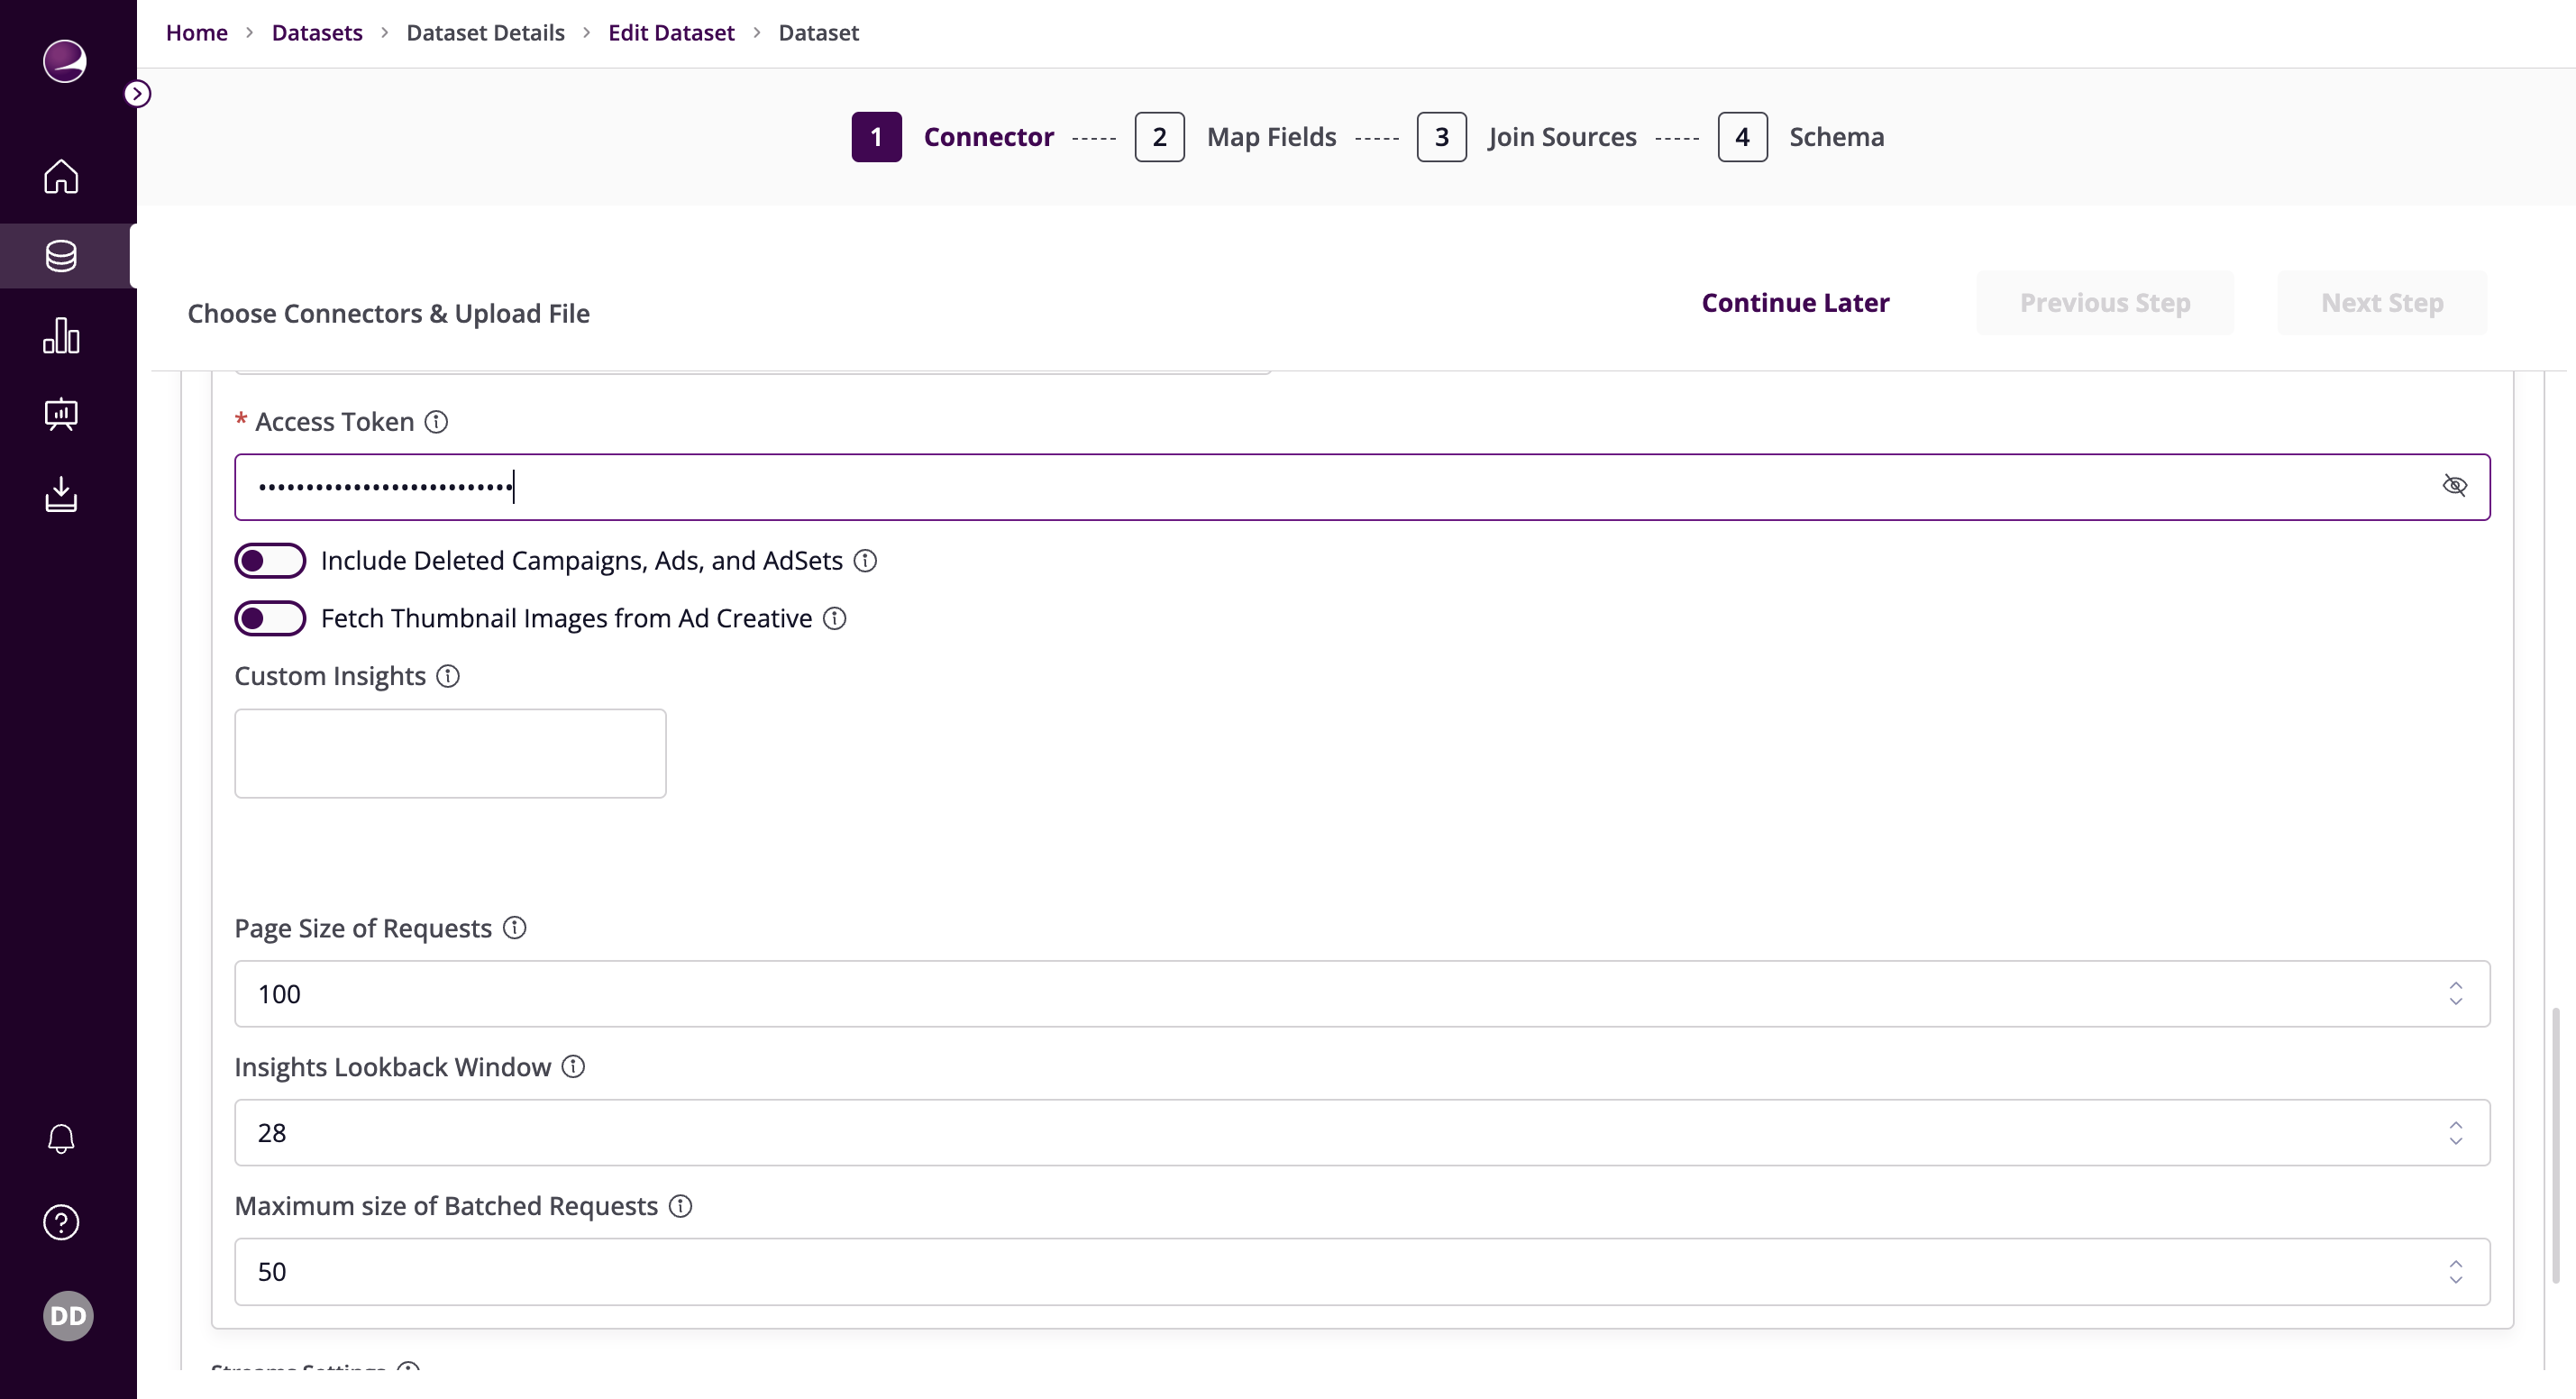The height and width of the screenshot is (1399, 2576).
Task: Go to Join Sources step 3
Action: [1441, 137]
